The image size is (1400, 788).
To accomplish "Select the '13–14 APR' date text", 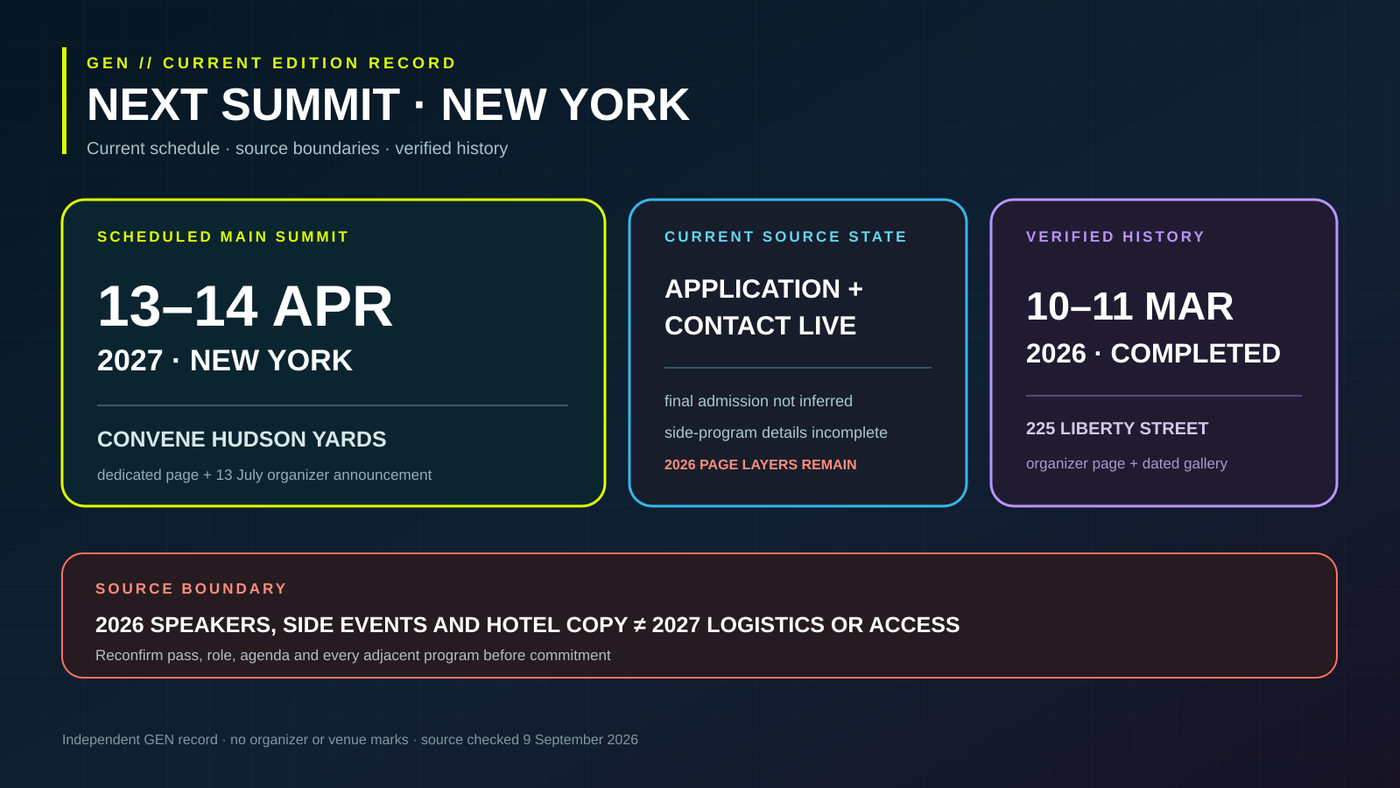I will click(x=245, y=306).
